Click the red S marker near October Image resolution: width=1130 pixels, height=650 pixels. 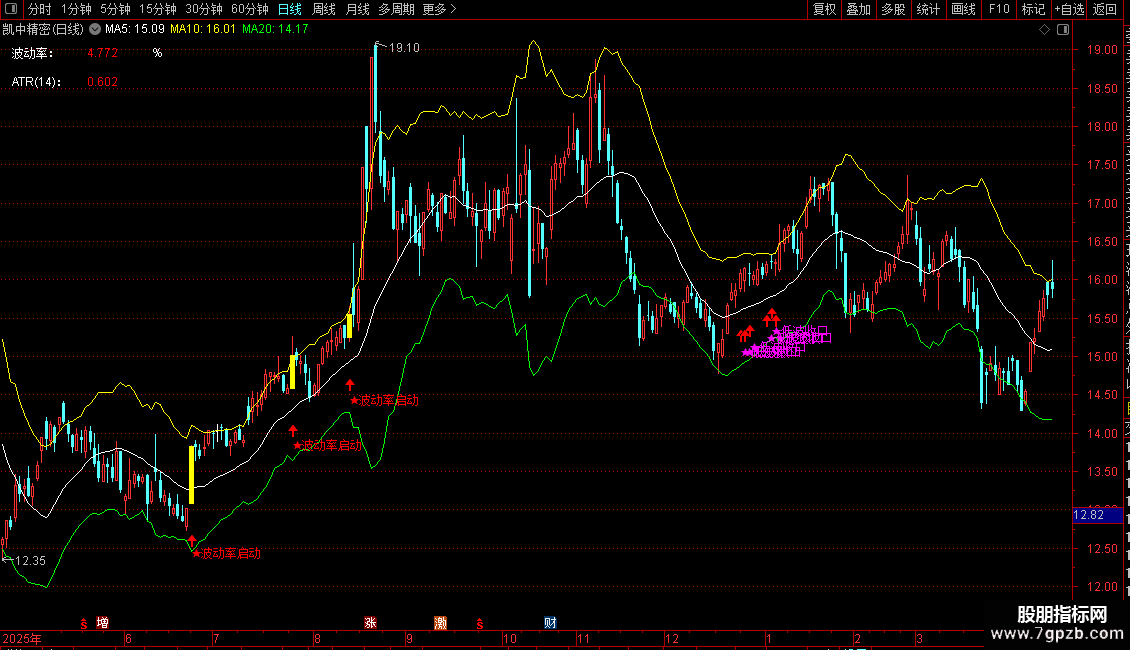(480, 623)
